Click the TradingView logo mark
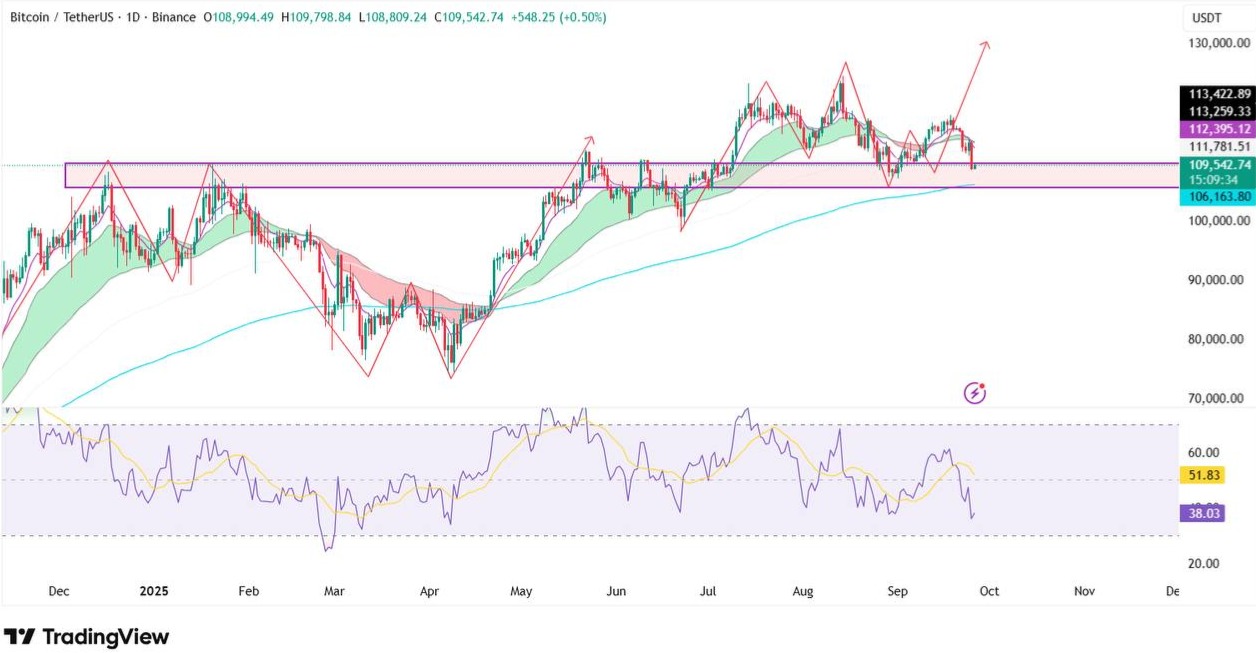Image resolution: width=1256 pixels, height=653 pixels. click(20, 637)
